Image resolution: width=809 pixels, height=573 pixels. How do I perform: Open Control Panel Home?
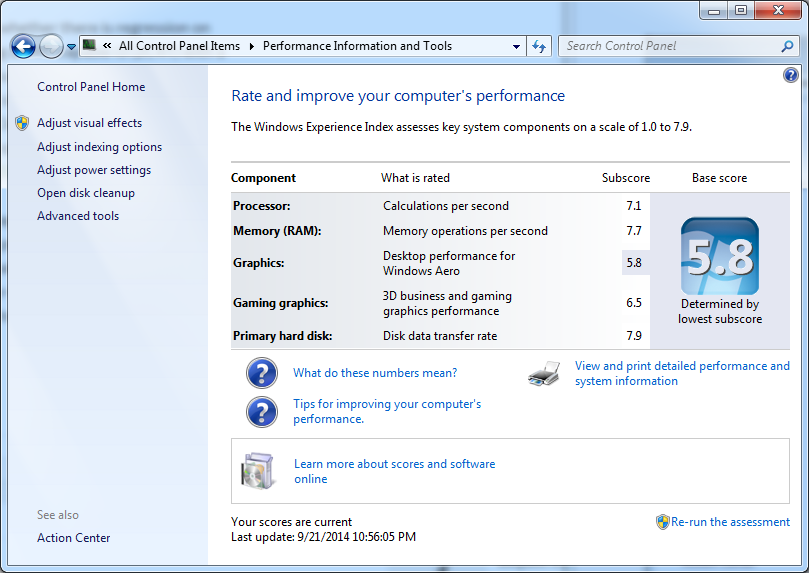click(x=91, y=87)
